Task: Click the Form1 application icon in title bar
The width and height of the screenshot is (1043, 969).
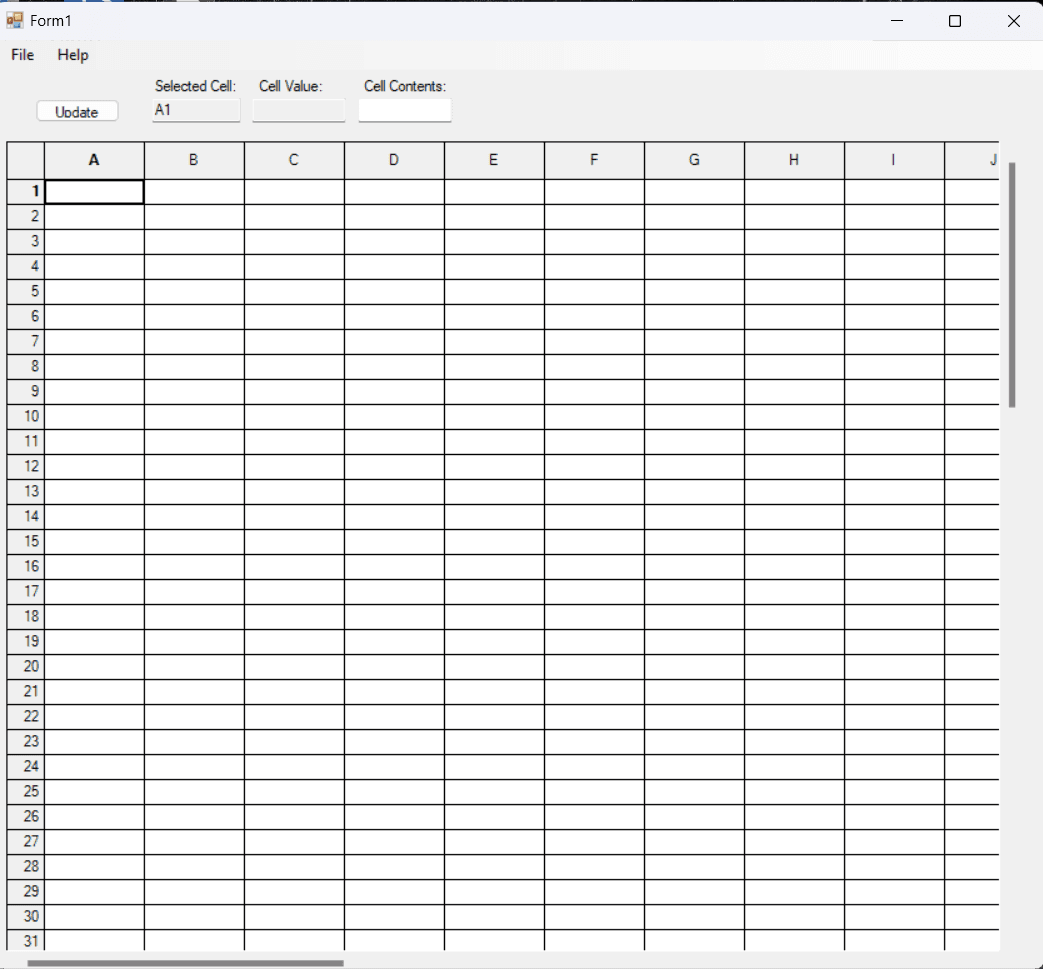Action: [x=15, y=21]
